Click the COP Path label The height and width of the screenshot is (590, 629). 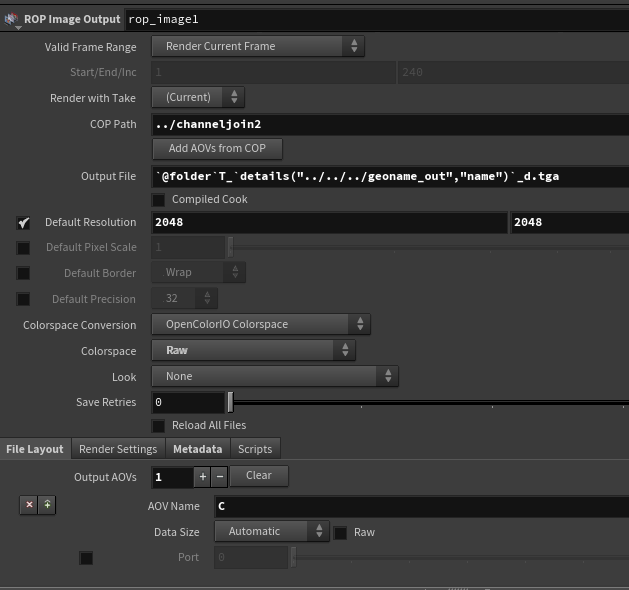point(113,124)
